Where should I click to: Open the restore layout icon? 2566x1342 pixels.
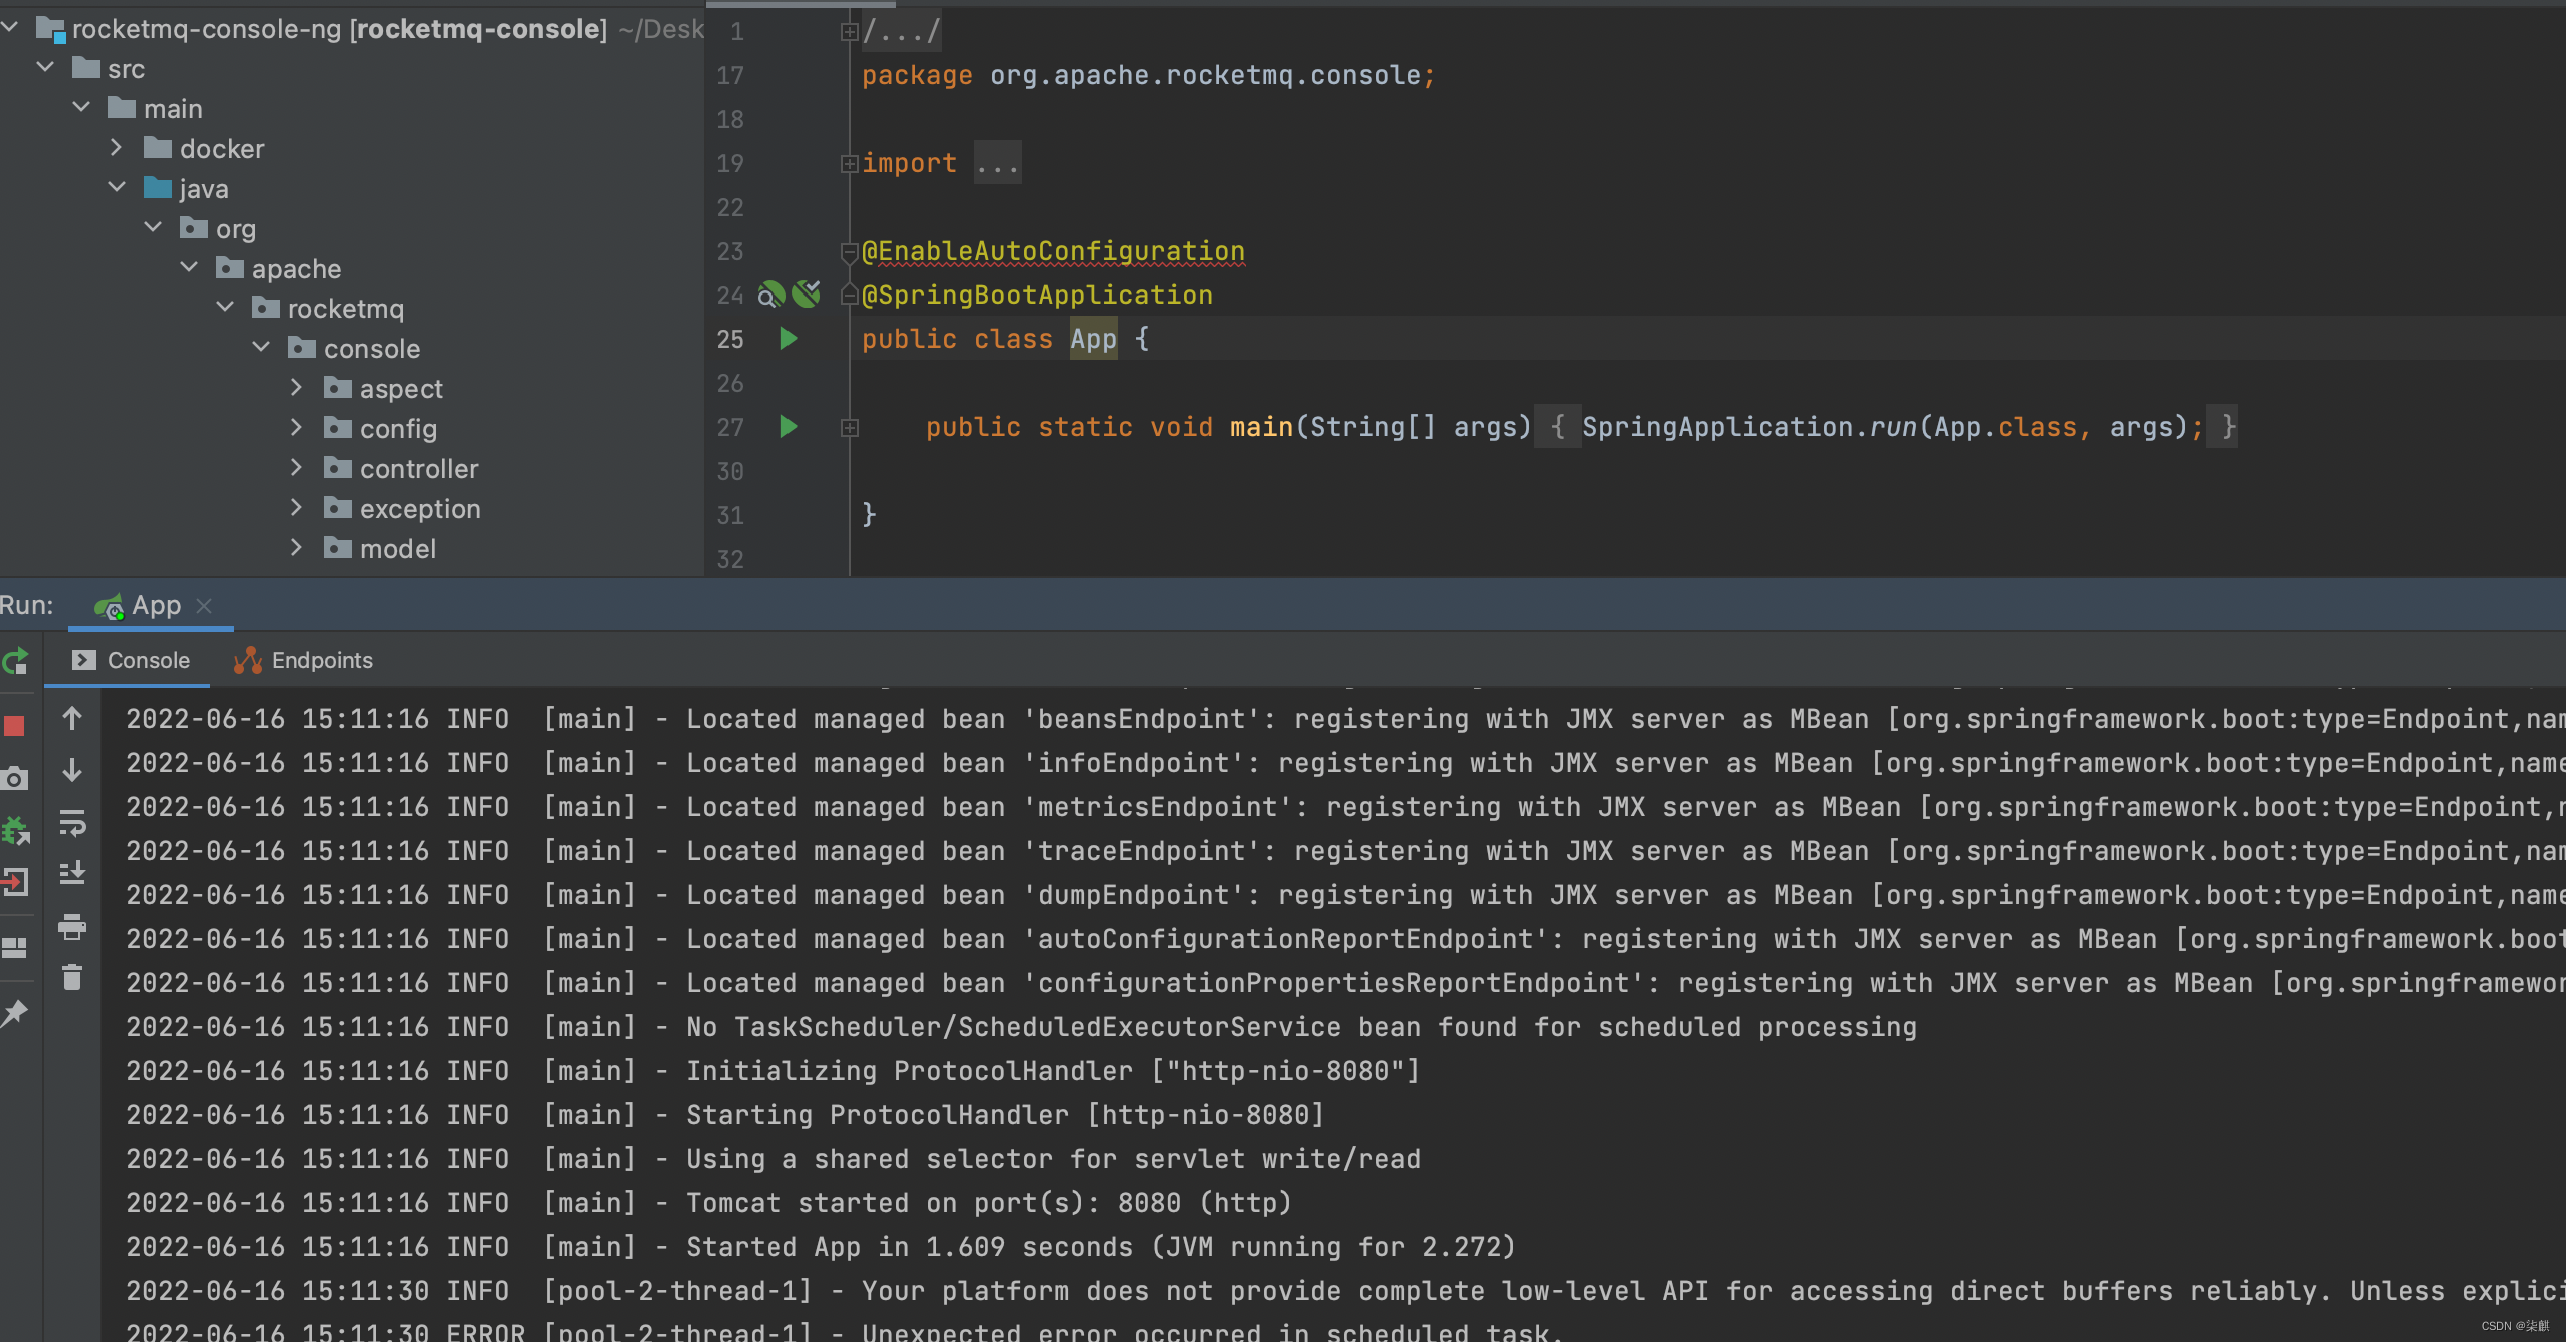14,947
